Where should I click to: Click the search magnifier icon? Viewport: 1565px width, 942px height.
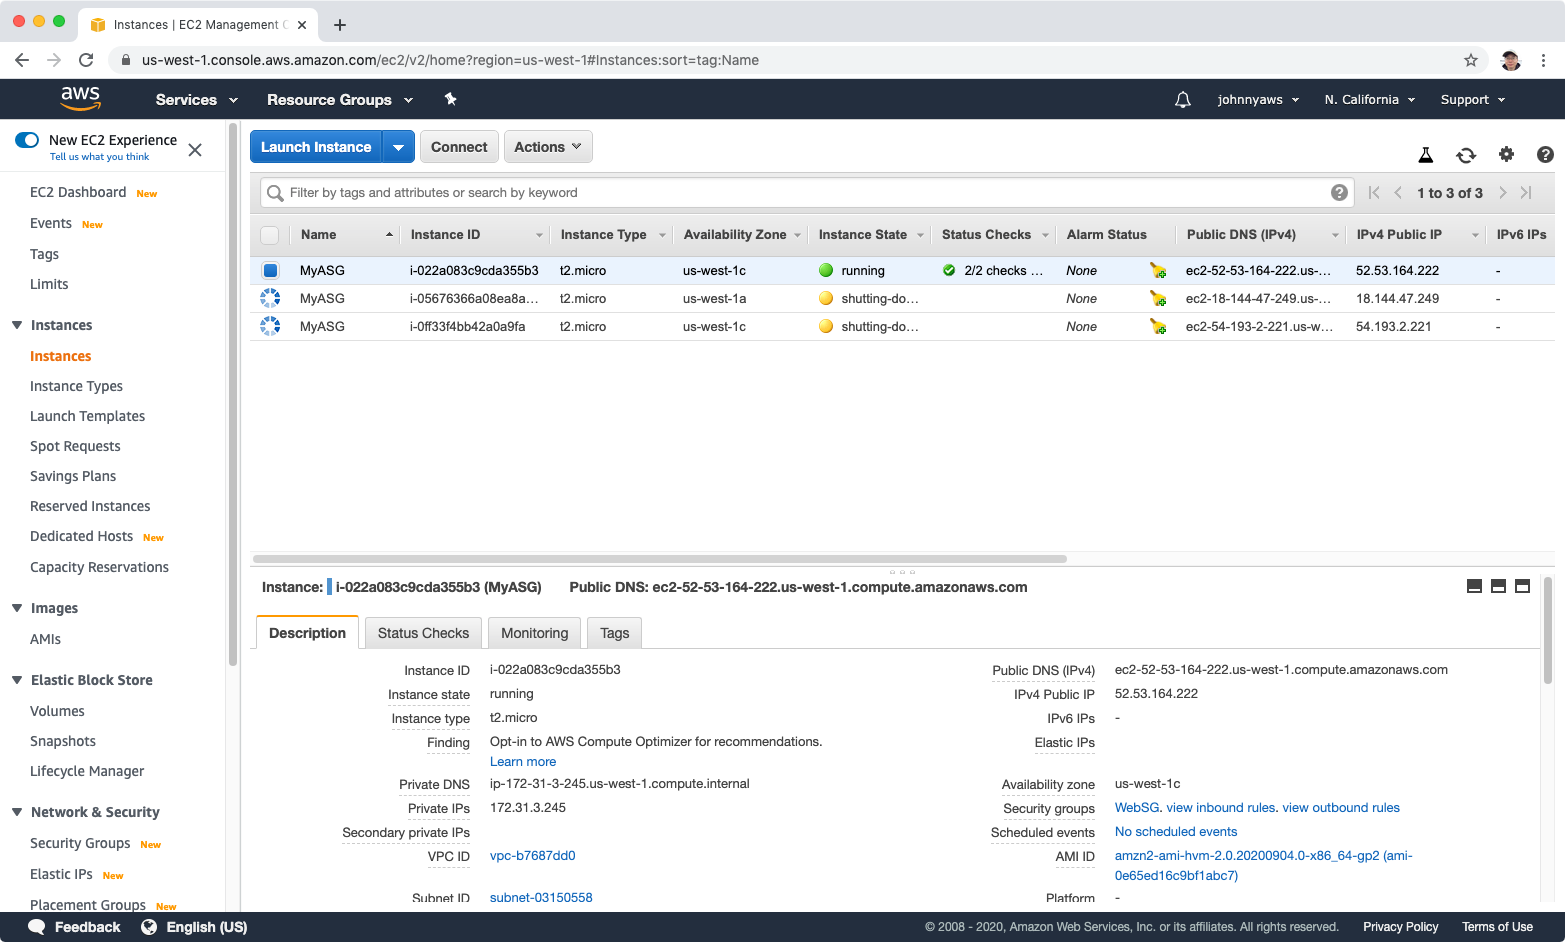tap(275, 193)
